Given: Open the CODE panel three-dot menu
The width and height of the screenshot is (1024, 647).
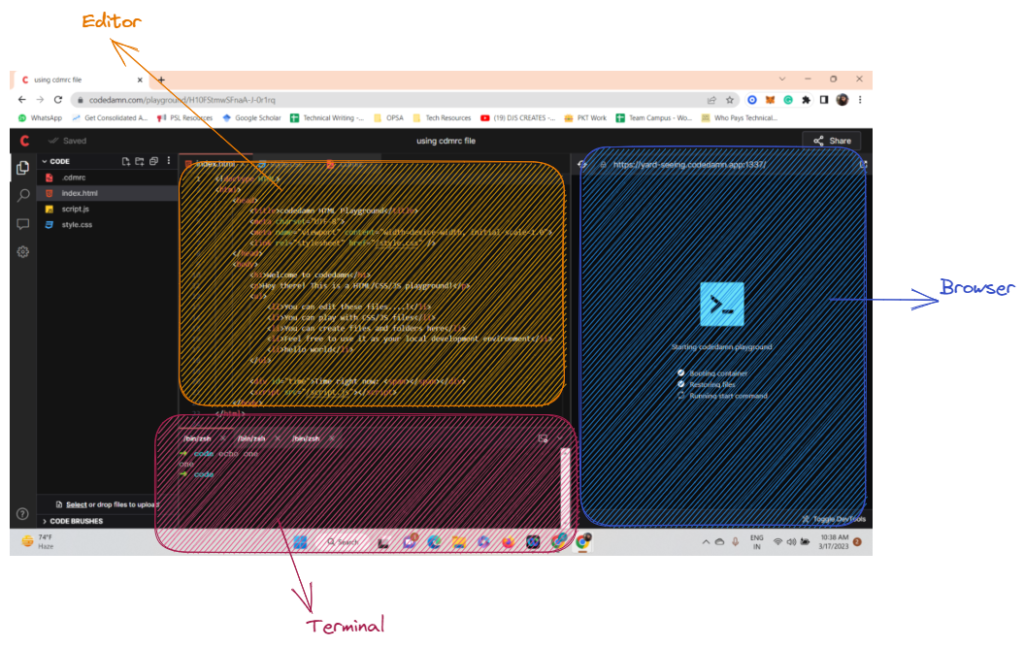Looking at the screenshot, I should tap(168, 161).
